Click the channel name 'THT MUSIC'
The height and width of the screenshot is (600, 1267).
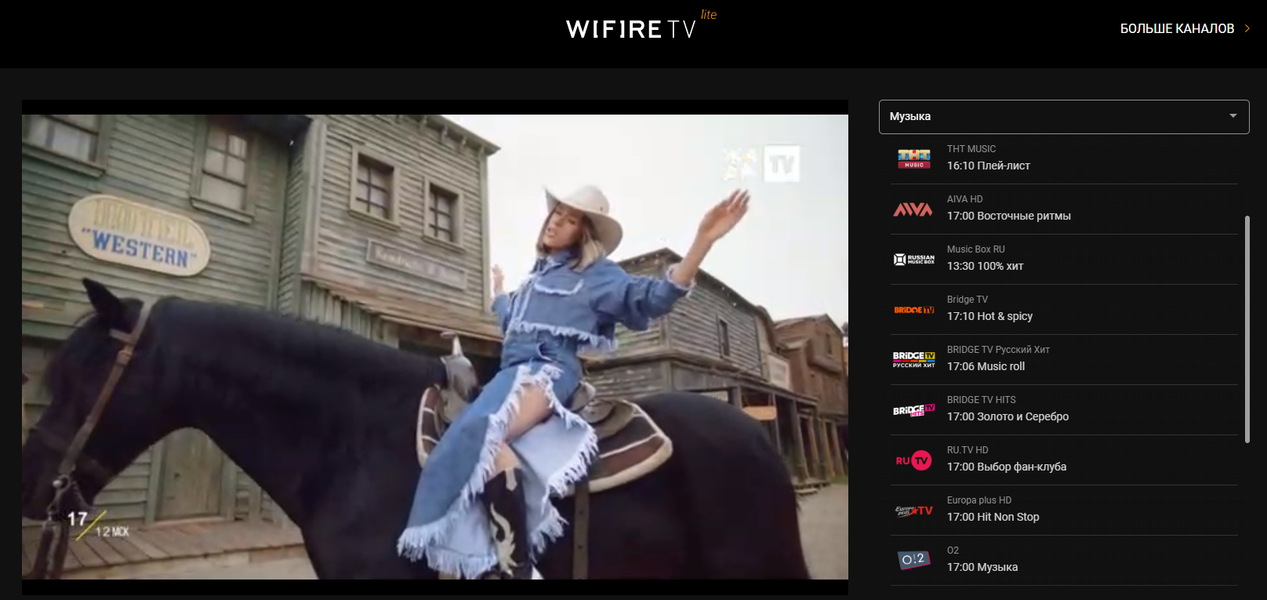971,149
